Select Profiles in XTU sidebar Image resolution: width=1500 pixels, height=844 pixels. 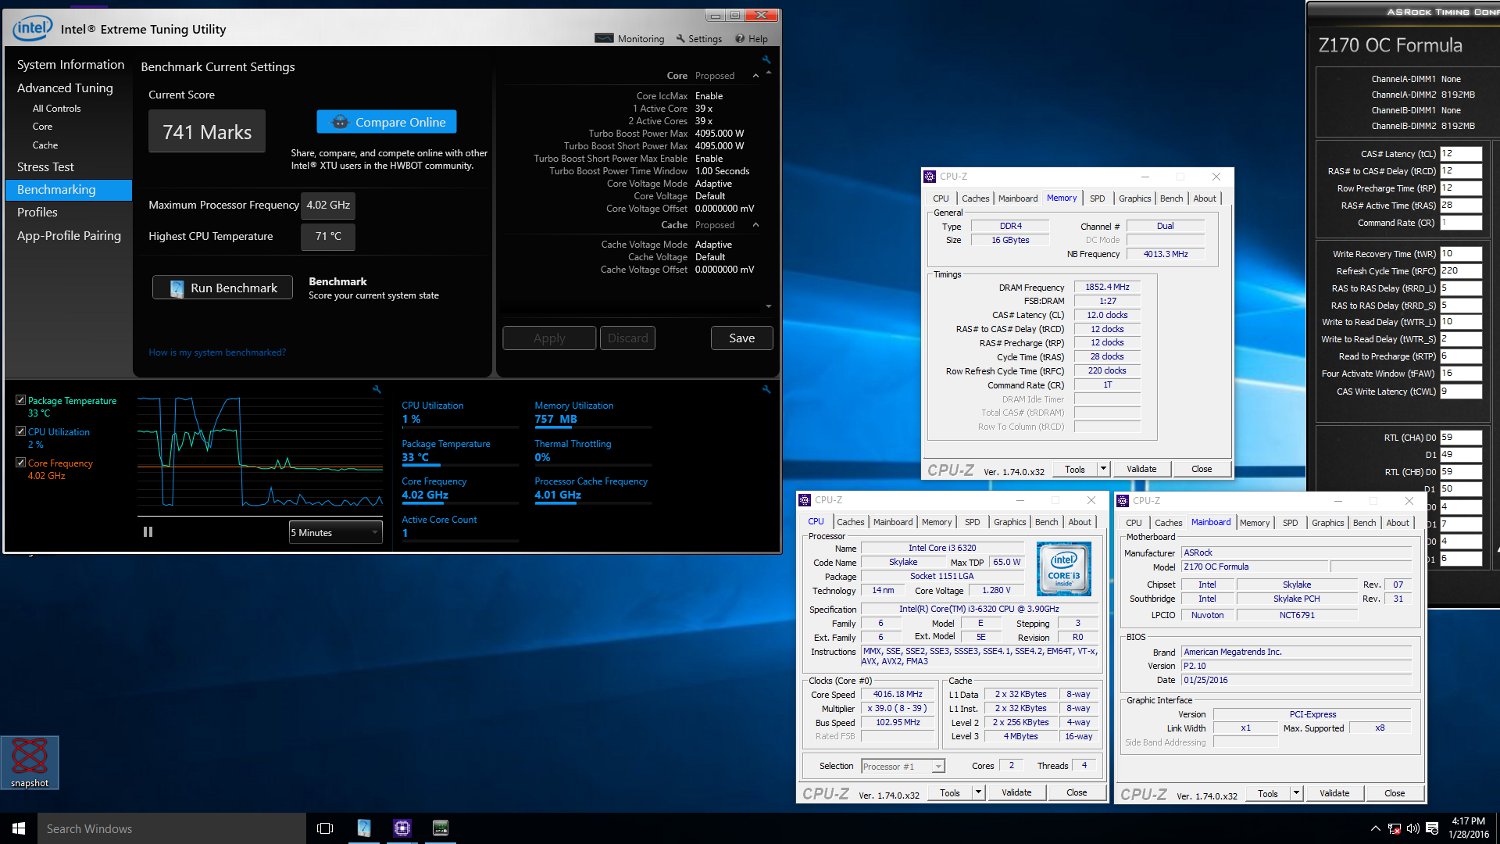click(37, 212)
